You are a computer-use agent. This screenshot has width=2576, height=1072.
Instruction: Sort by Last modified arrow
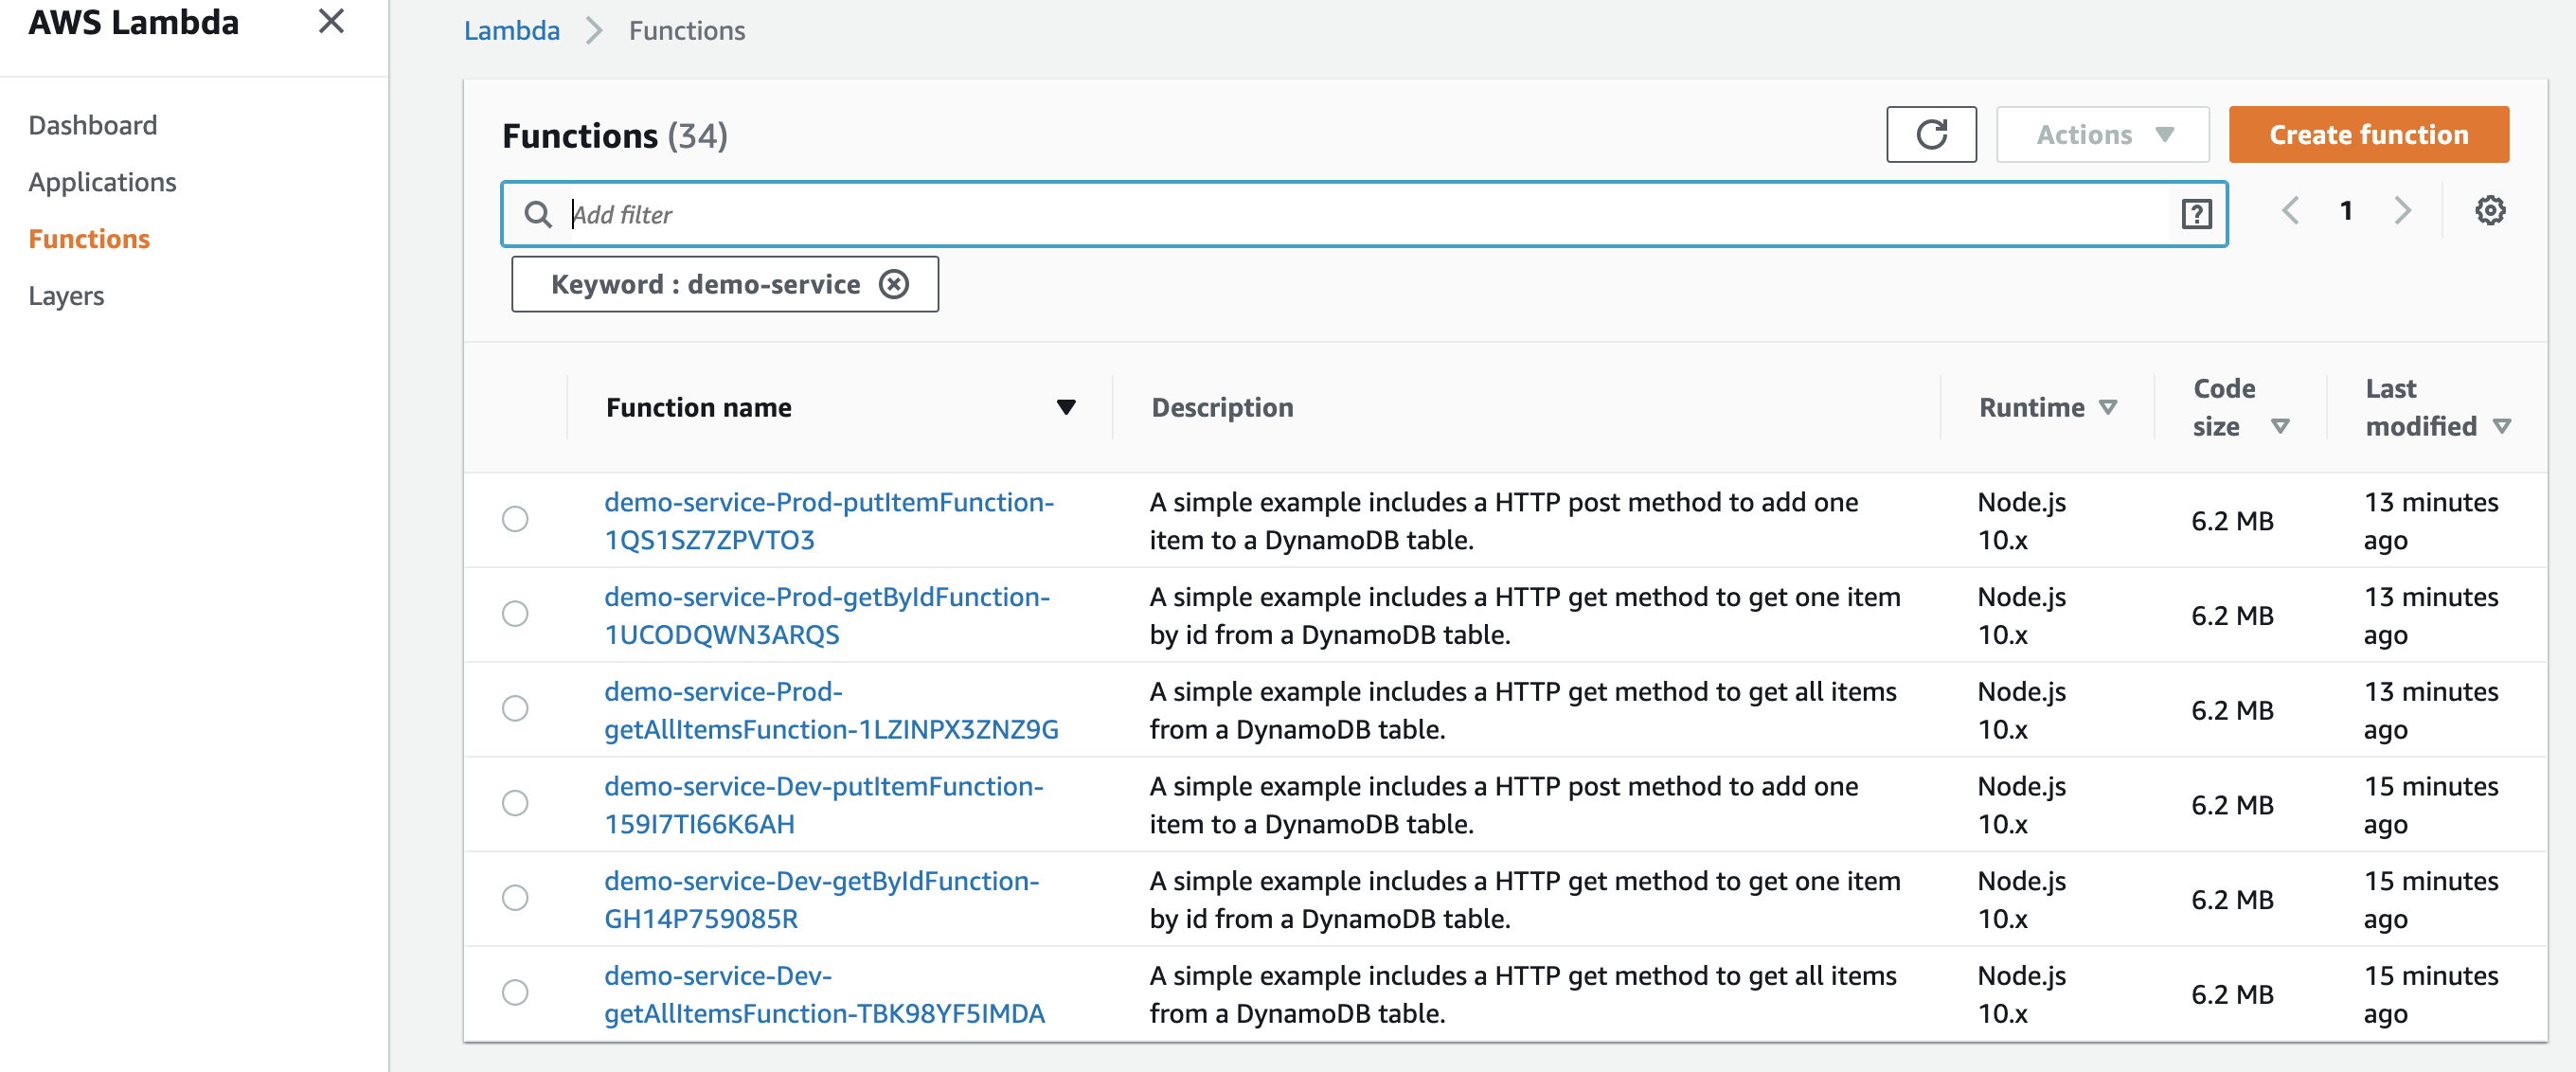click(2502, 427)
